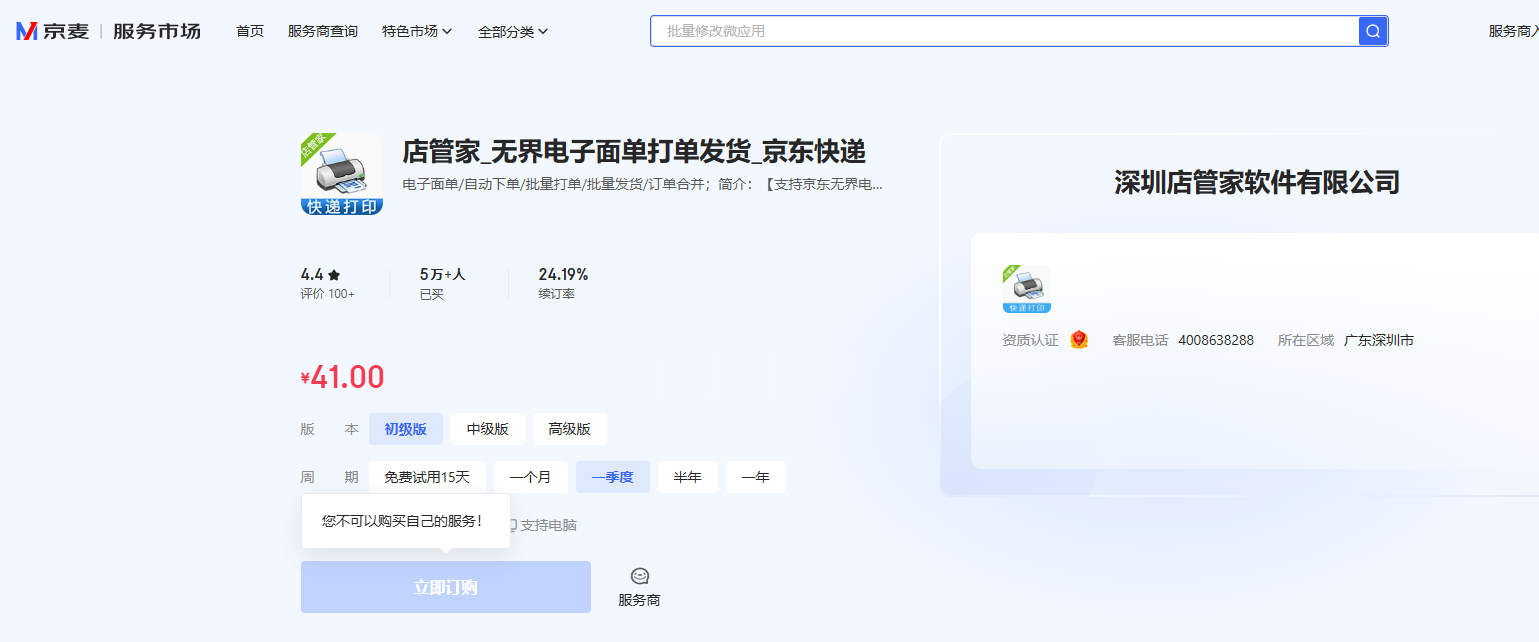Open the 服务商 customer service chat icon

[639, 577]
